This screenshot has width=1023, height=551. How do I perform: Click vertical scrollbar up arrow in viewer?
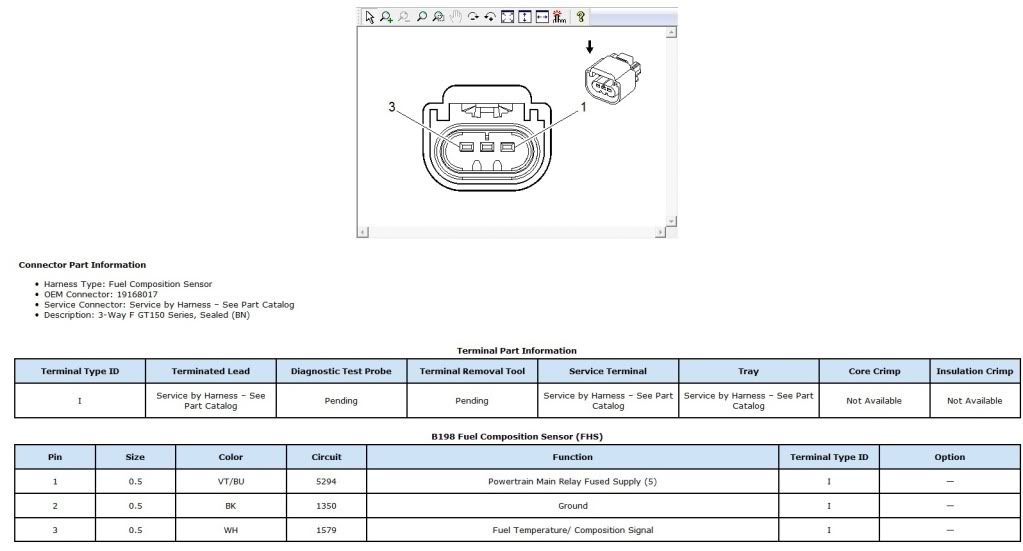pos(671,32)
